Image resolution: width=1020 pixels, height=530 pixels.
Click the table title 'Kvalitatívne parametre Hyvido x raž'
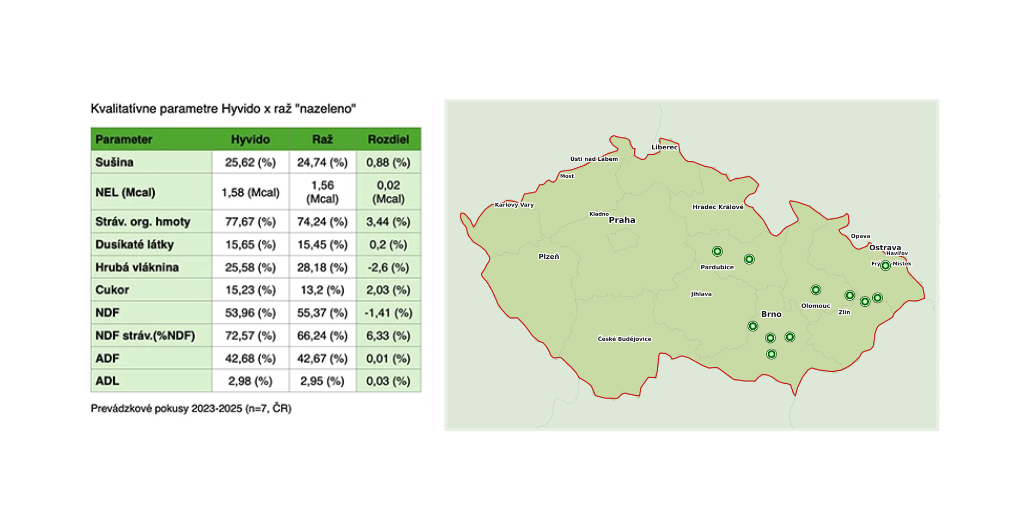tap(191, 109)
